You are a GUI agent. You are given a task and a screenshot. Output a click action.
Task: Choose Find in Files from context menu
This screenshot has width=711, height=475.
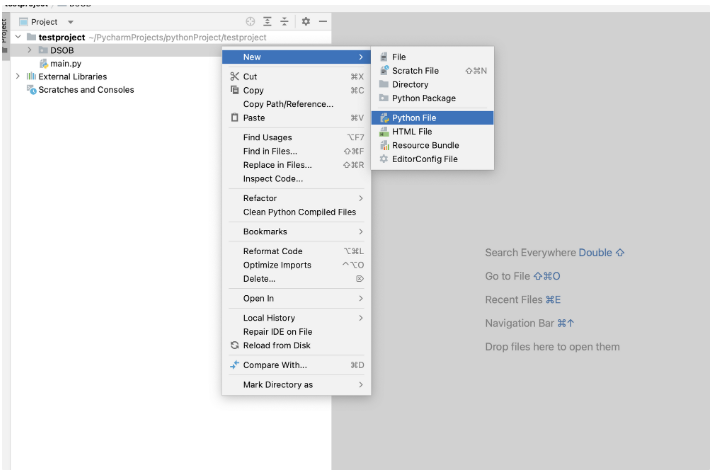pyautogui.click(x=297, y=151)
